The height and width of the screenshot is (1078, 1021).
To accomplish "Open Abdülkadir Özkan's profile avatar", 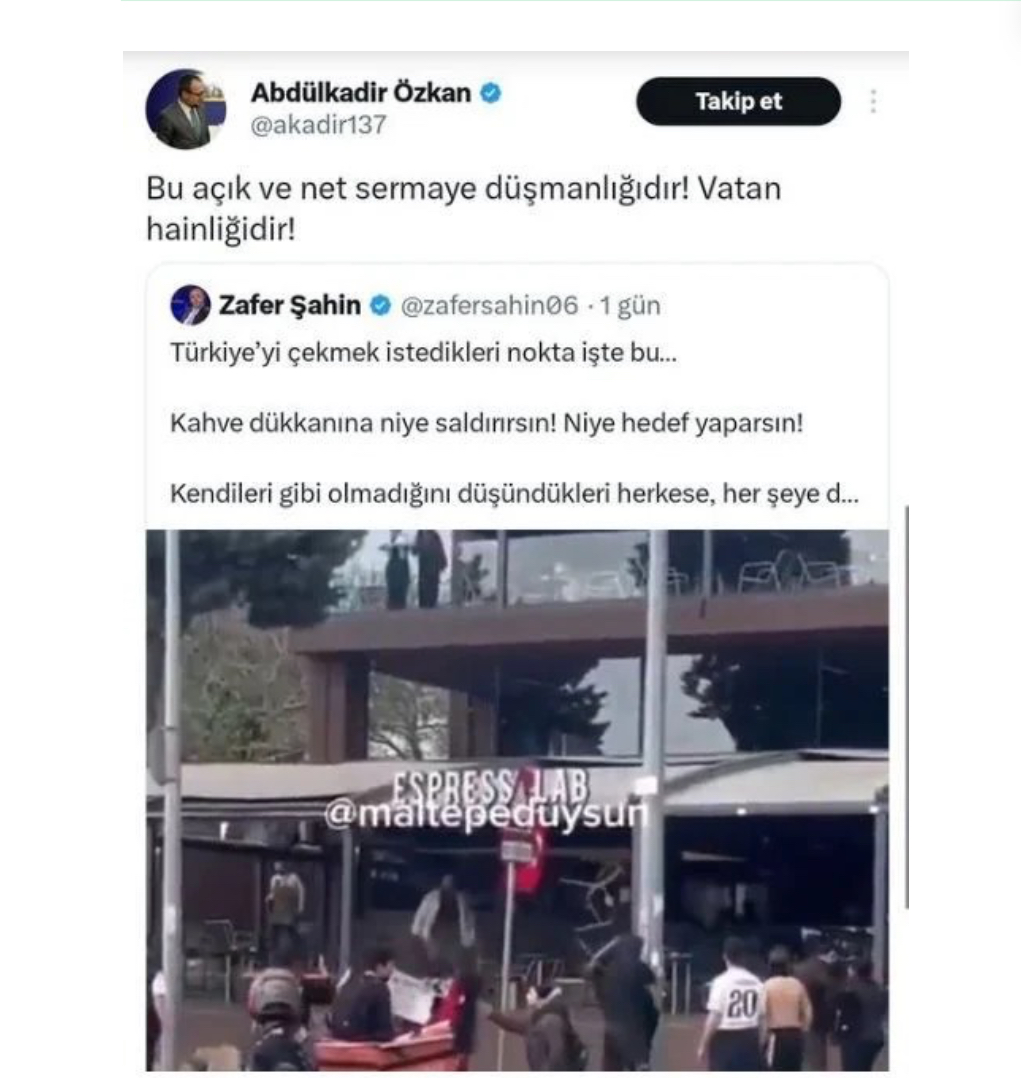I will [186, 109].
